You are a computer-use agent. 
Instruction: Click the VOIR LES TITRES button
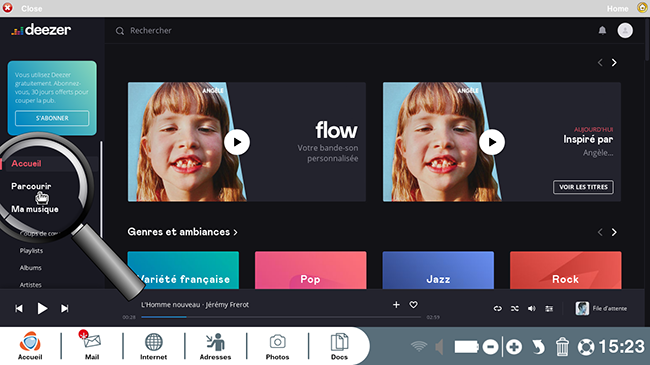pyautogui.click(x=583, y=187)
